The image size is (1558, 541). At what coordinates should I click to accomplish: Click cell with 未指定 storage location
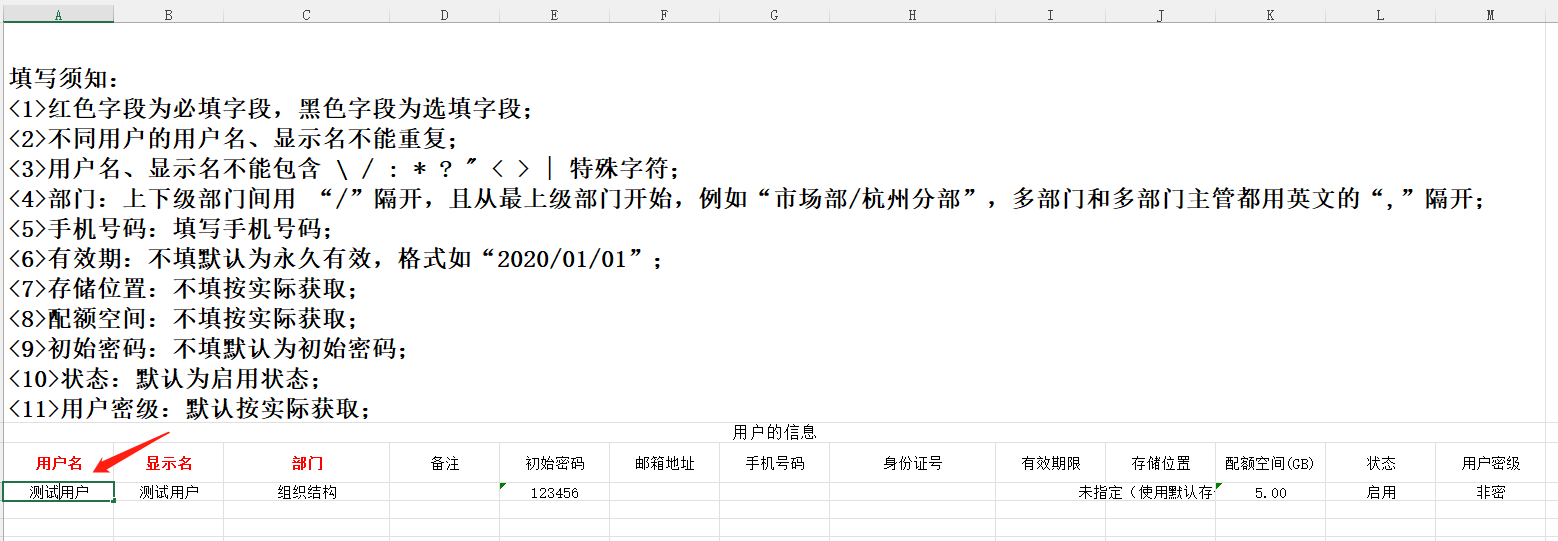click(x=1160, y=492)
